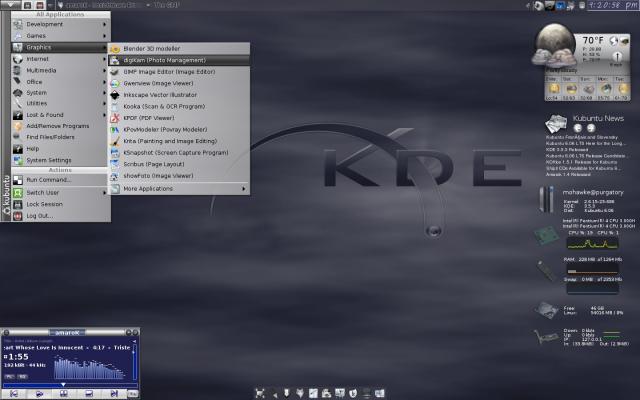
Task: Open 'Kubuntu 6.06 LTS Release Candidate' headline
Action: (x=586, y=156)
